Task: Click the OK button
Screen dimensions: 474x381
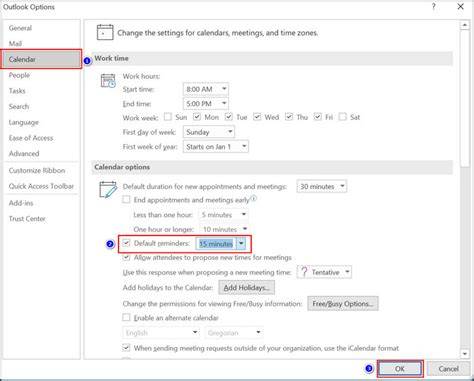Action: click(400, 369)
